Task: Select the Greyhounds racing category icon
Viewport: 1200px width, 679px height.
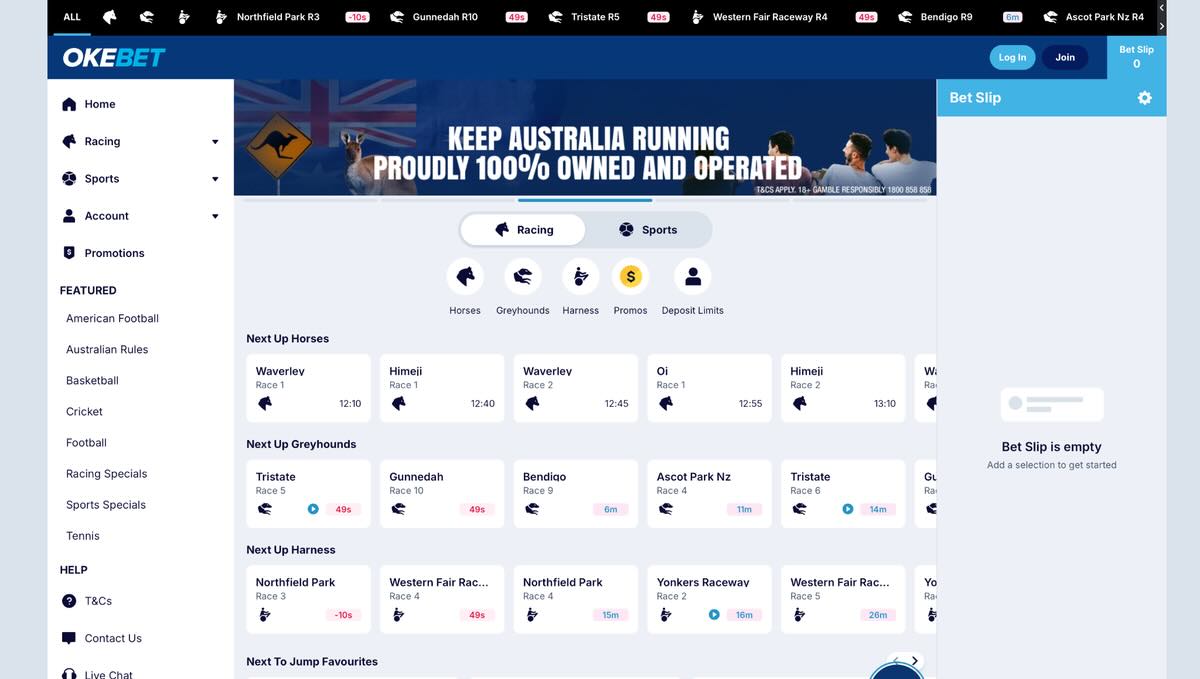Action: (x=522, y=276)
